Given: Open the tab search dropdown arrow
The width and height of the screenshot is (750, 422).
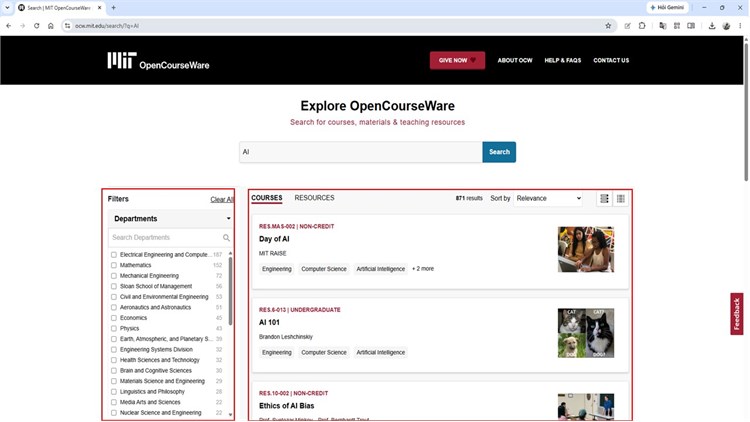Looking at the screenshot, I should pos(7,8).
